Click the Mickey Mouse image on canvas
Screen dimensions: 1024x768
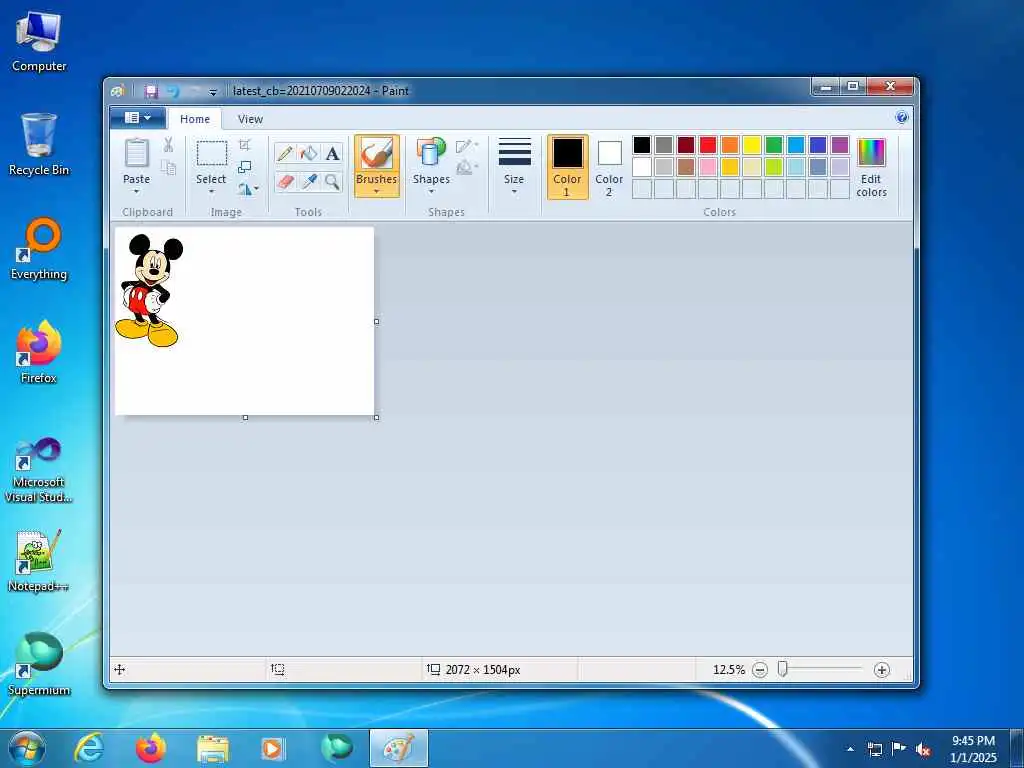149,289
